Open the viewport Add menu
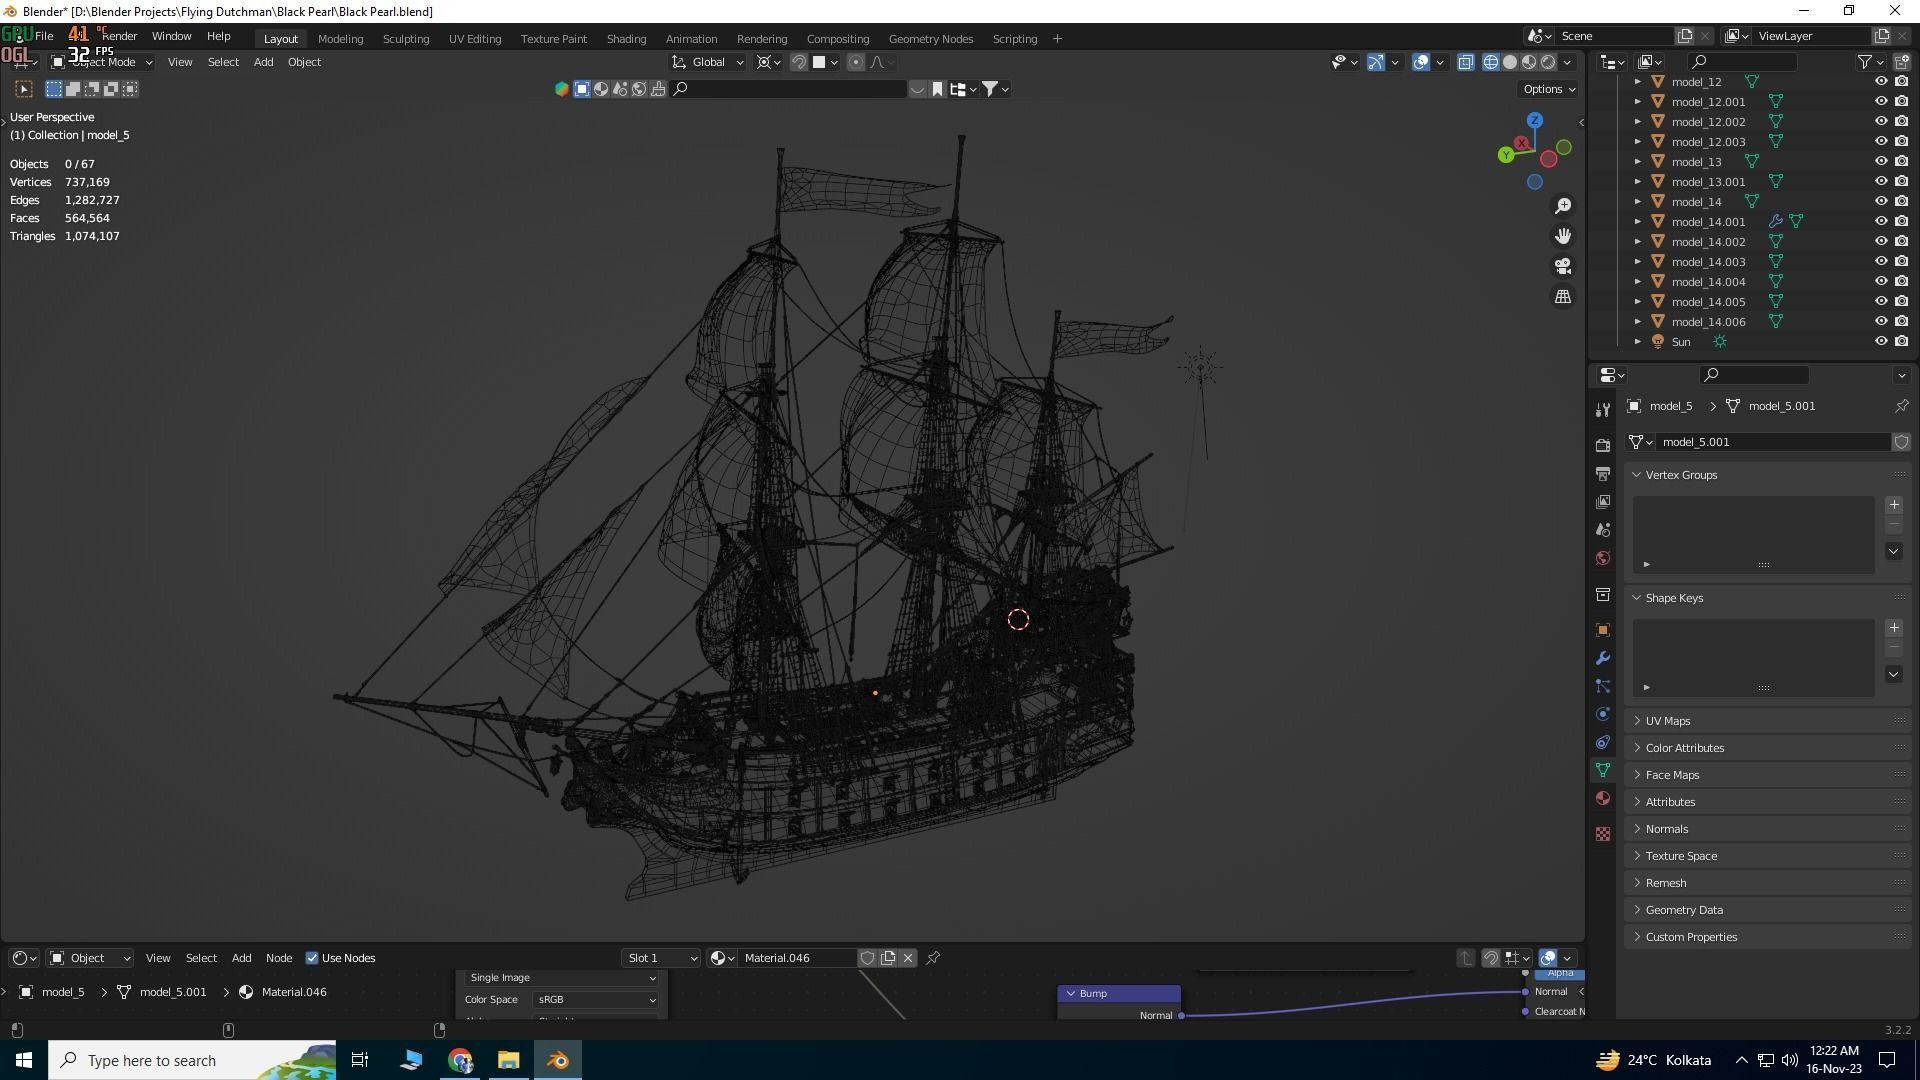 tap(263, 62)
